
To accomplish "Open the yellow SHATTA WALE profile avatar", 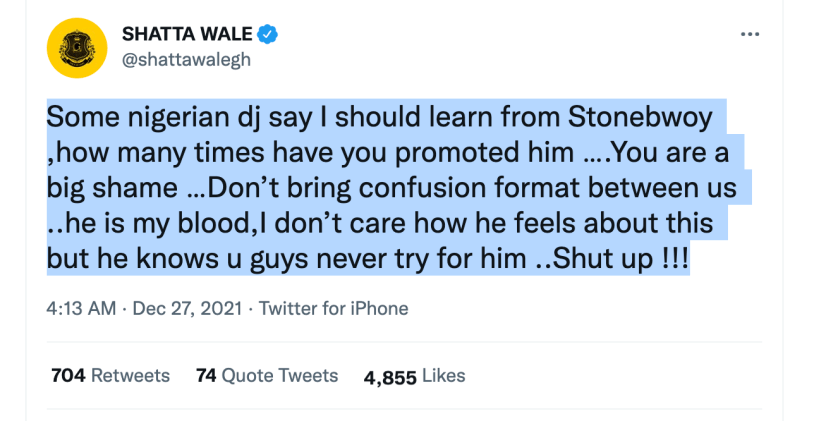I will [77, 48].
